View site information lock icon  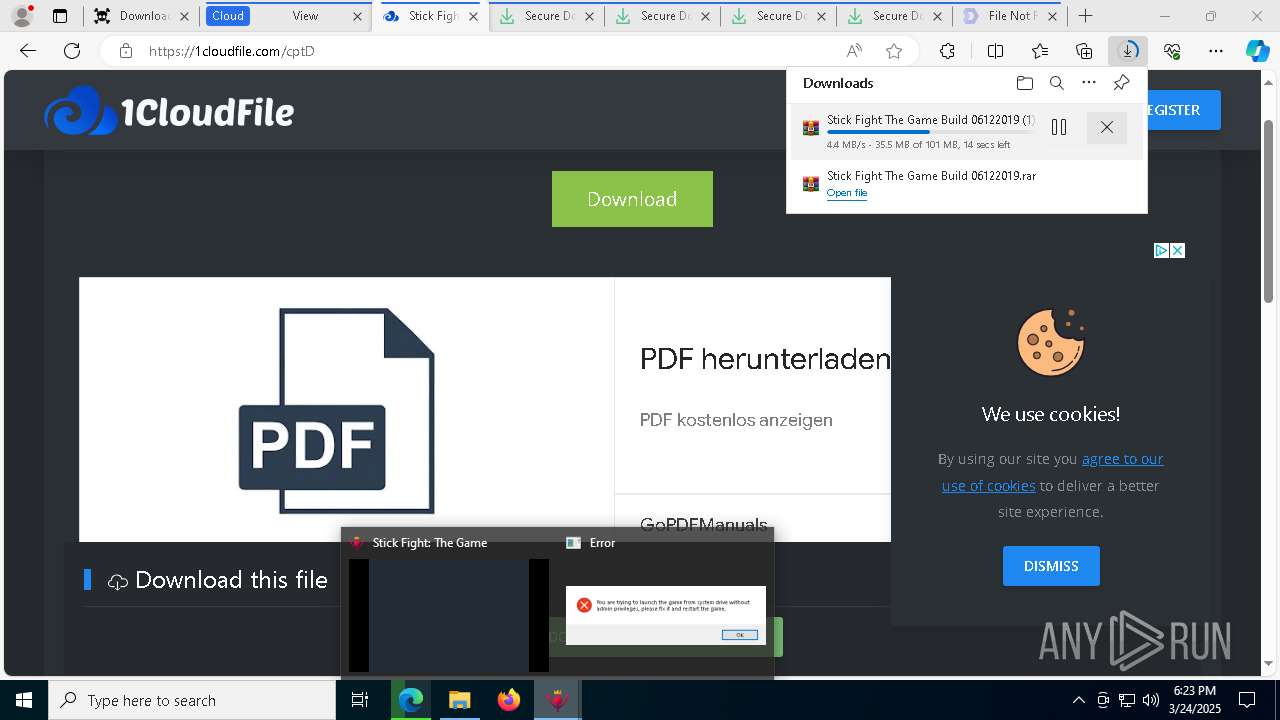126,51
